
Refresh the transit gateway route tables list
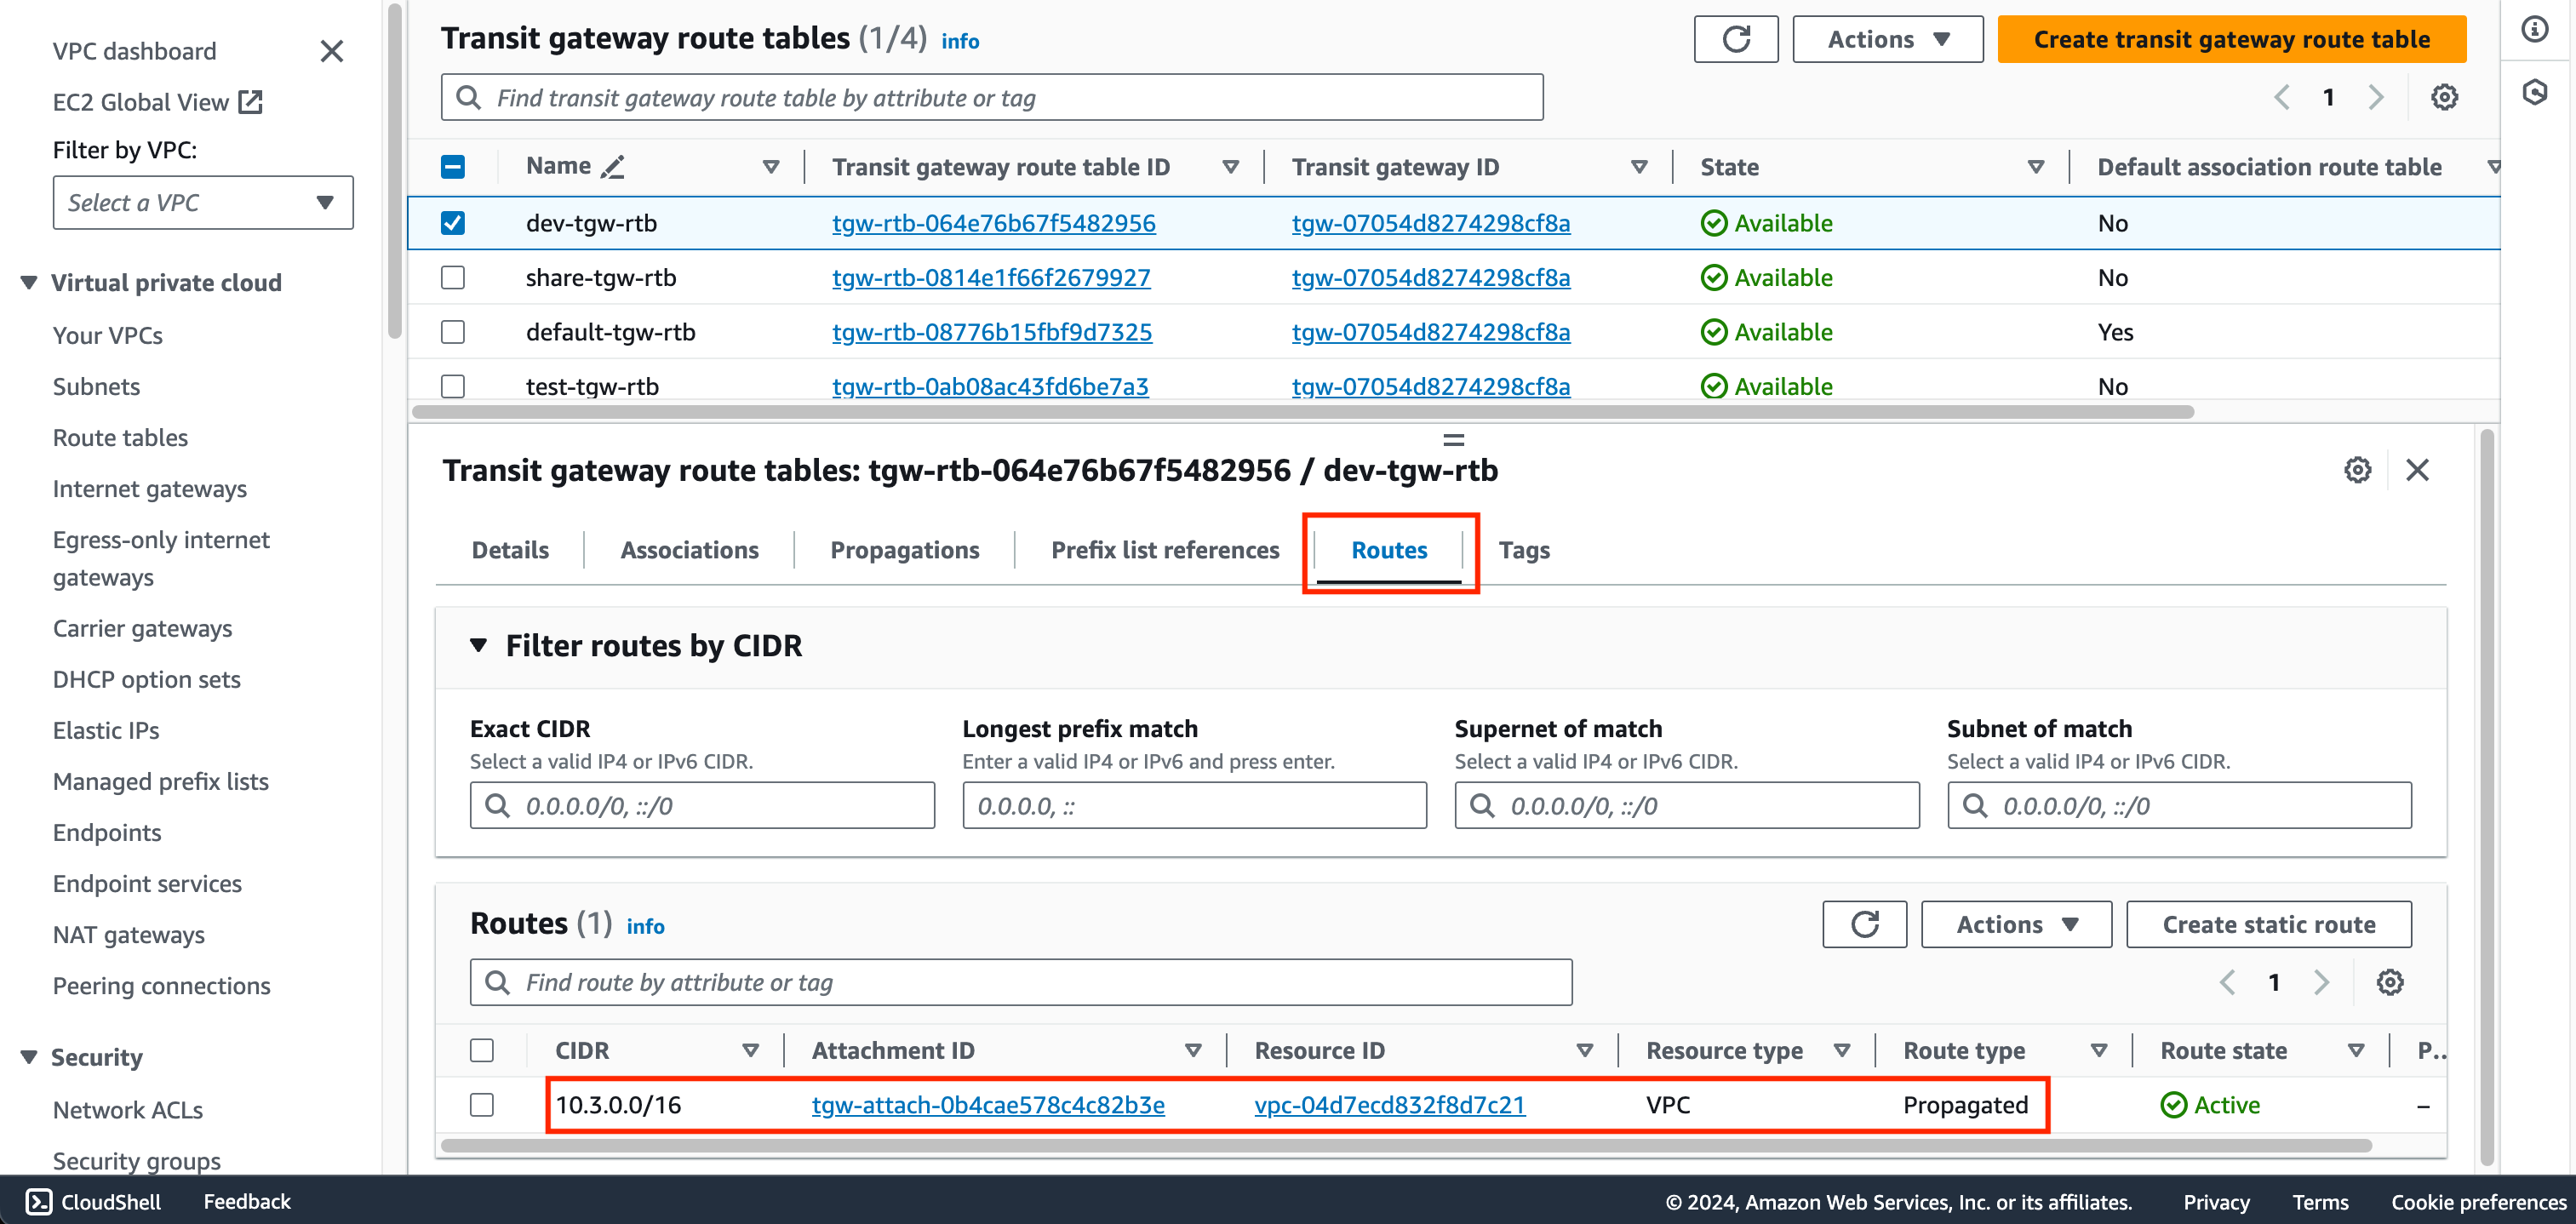(x=1735, y=39)
